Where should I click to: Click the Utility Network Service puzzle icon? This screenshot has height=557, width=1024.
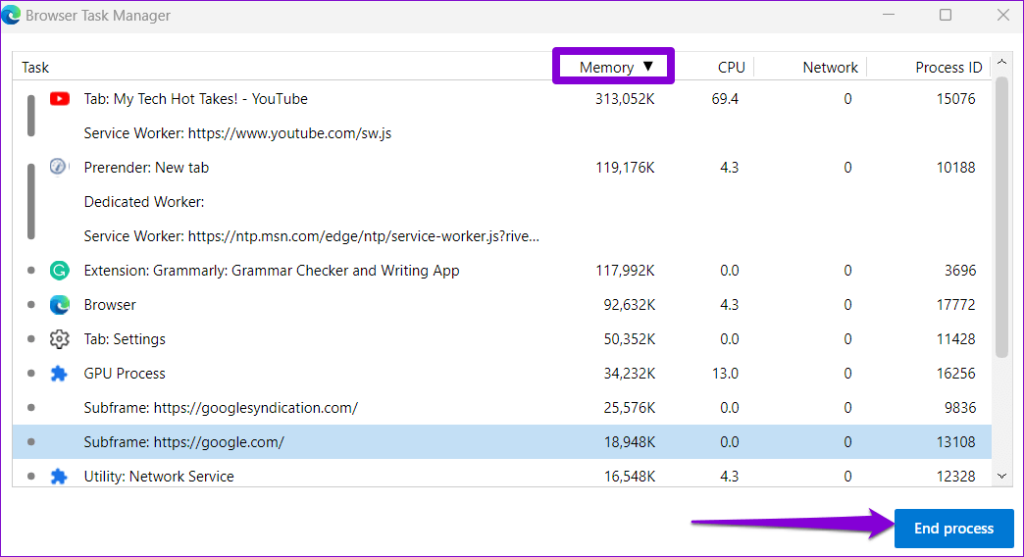pyautogui.click(x=59, y=476)
